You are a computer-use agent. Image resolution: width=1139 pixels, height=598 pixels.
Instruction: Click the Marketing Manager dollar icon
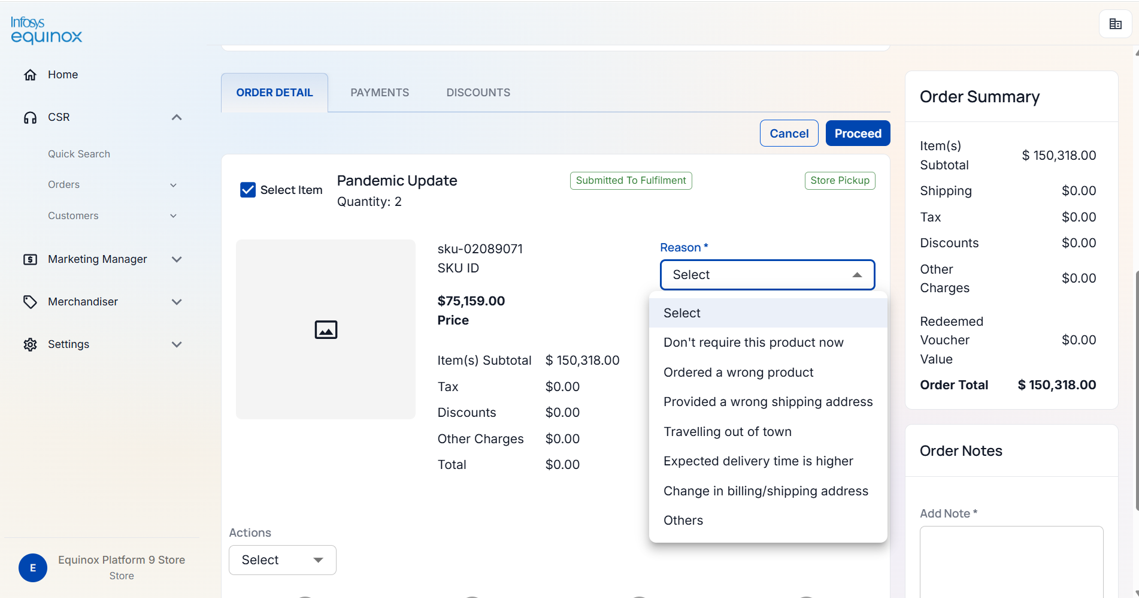tap(30, 259)
